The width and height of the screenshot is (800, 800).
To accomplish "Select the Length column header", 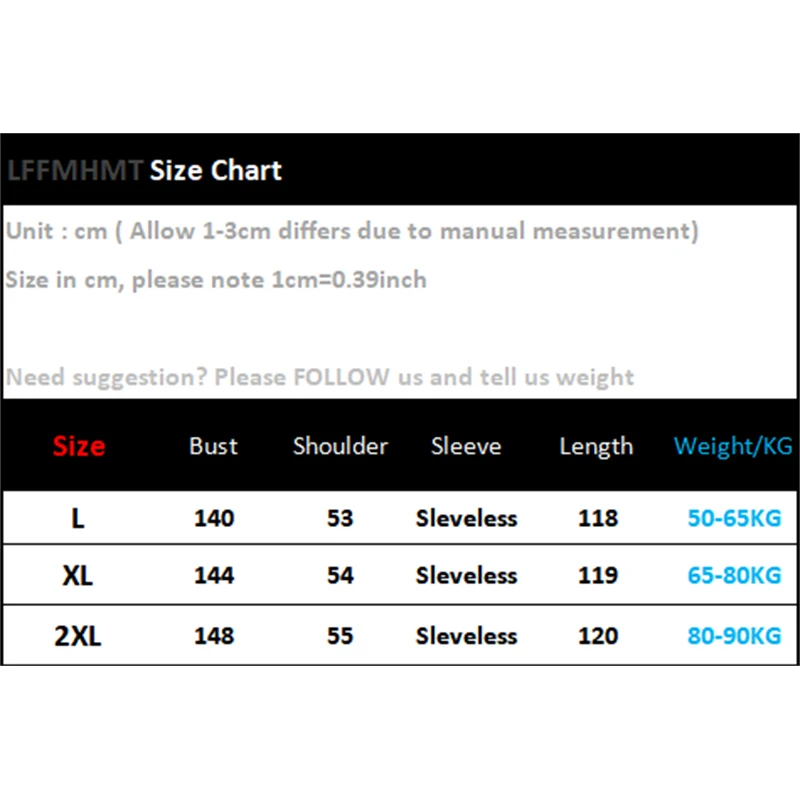I will [x=596, y=446].
